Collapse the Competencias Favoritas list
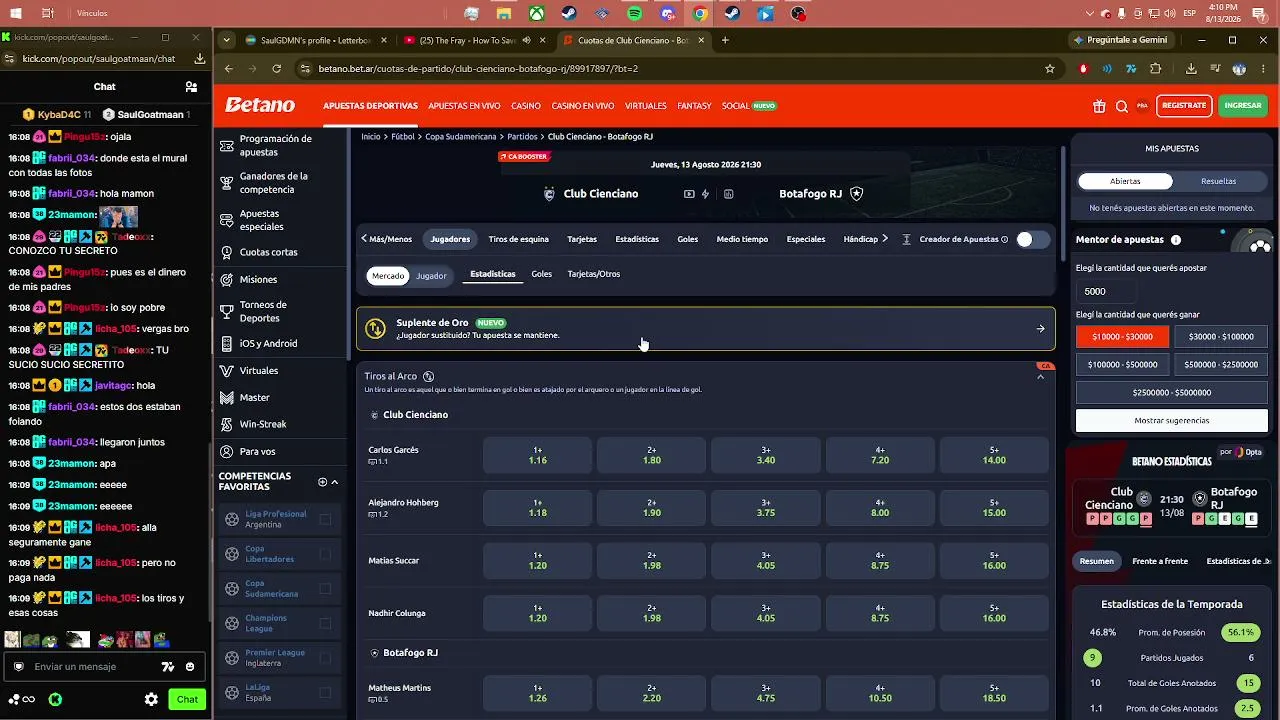 pos(335,482)
